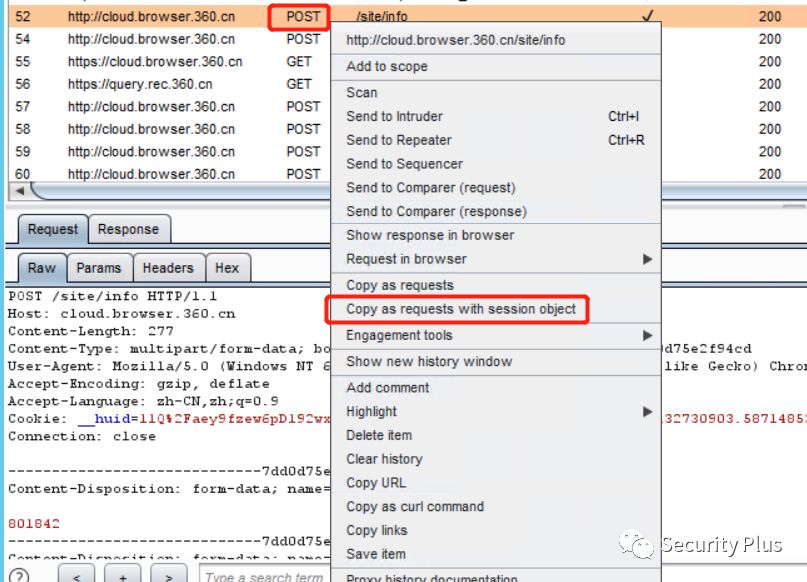807x582 pixels.
Task: Choose 'Clear history' menu entry
Action: [x=496, y=459]
